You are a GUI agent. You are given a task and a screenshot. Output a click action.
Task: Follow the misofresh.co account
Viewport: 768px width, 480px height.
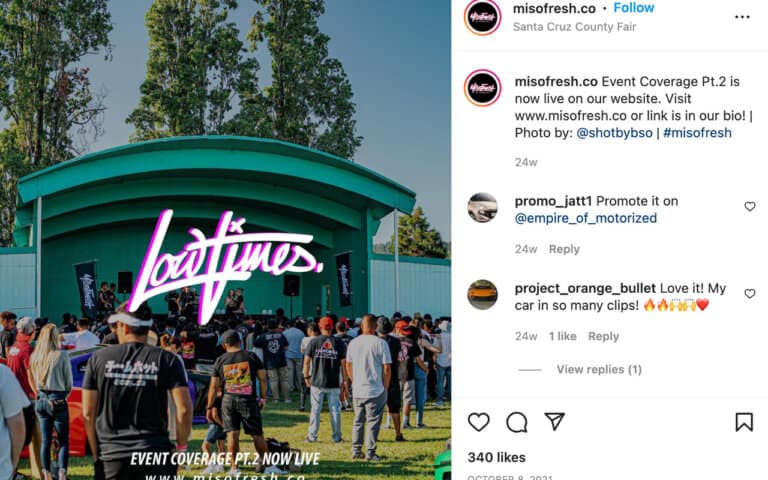[x=634, y=8]
